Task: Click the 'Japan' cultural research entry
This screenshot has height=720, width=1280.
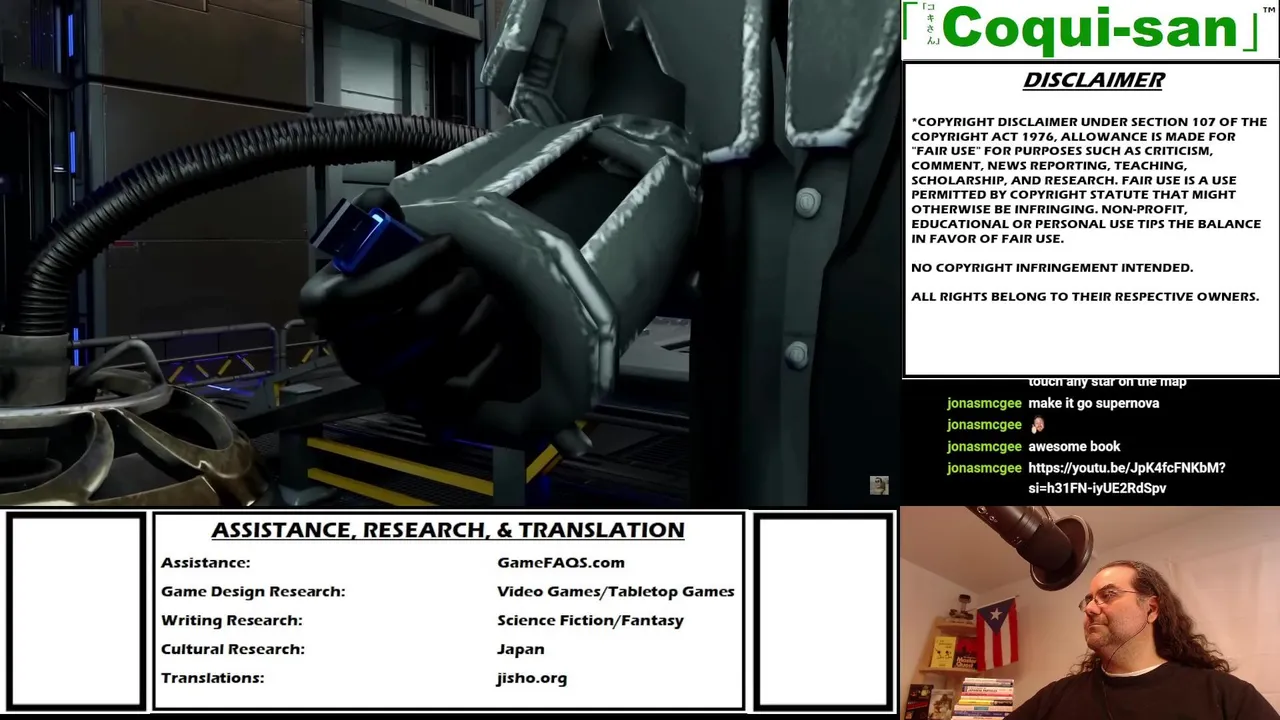Action: [520, 649]
